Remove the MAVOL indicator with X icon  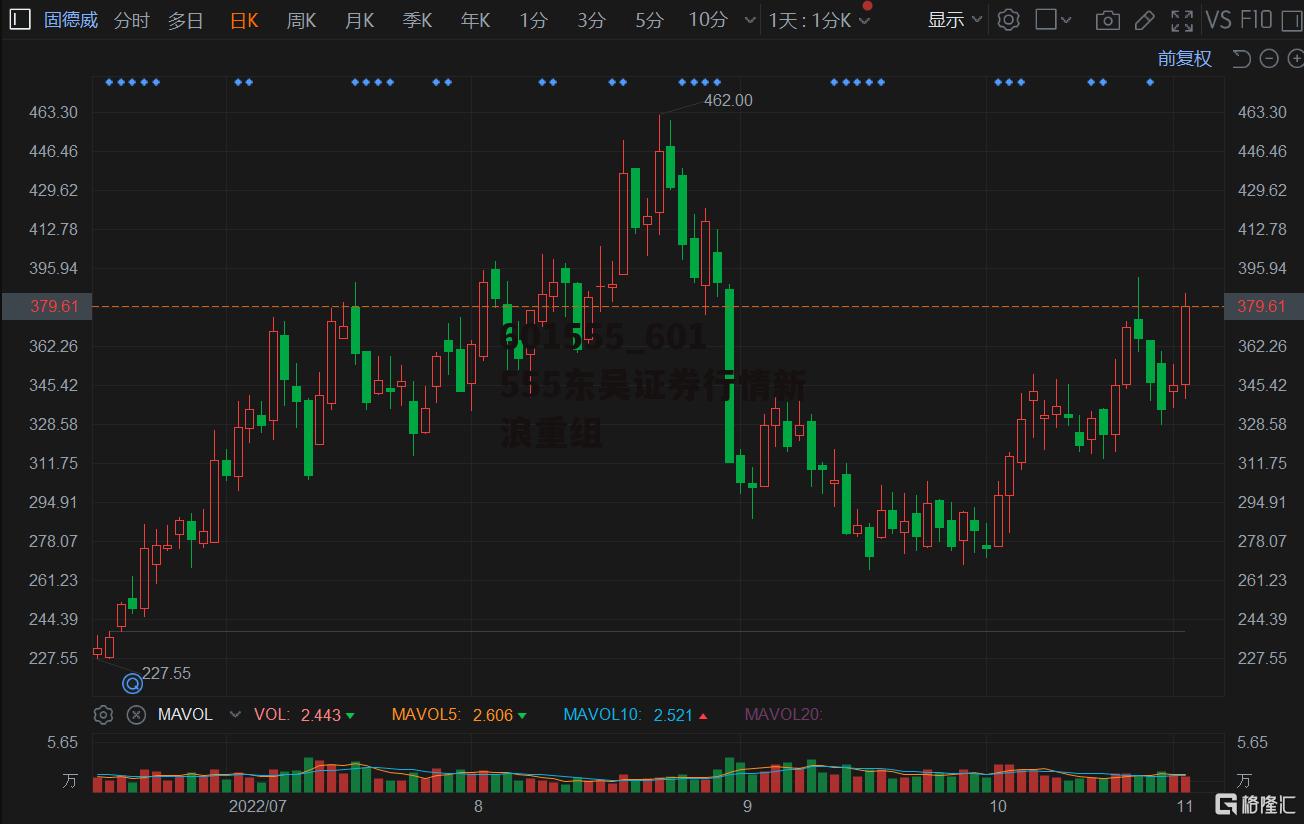click(136, 714)
